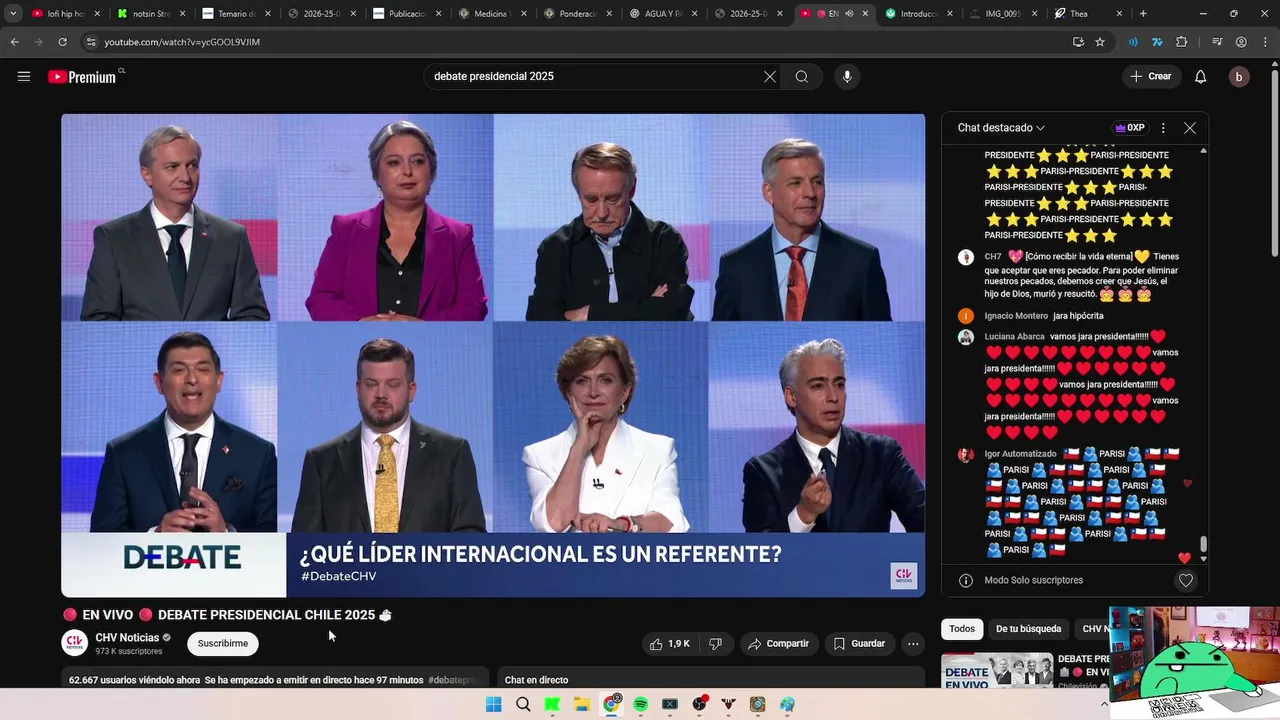Click chat user CH7
Viewport: 1280px width, 720px height.
click(x=993, y=257)
